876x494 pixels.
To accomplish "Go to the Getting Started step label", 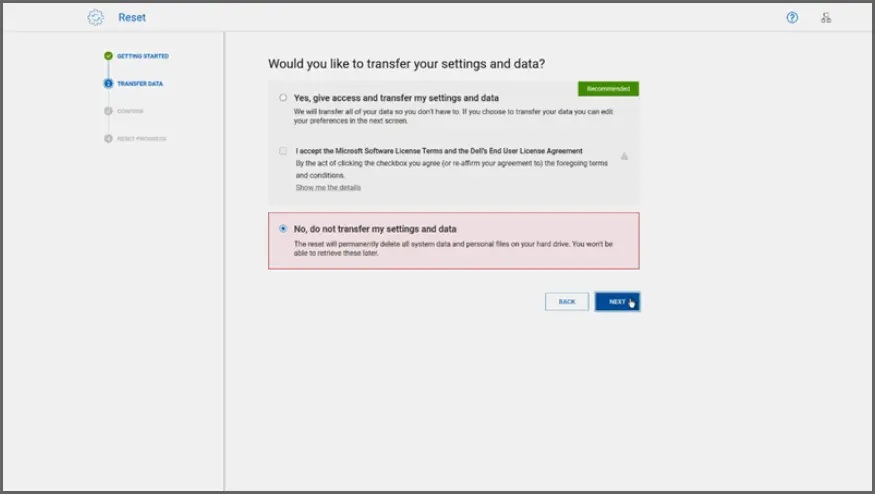I will (143, 56).
